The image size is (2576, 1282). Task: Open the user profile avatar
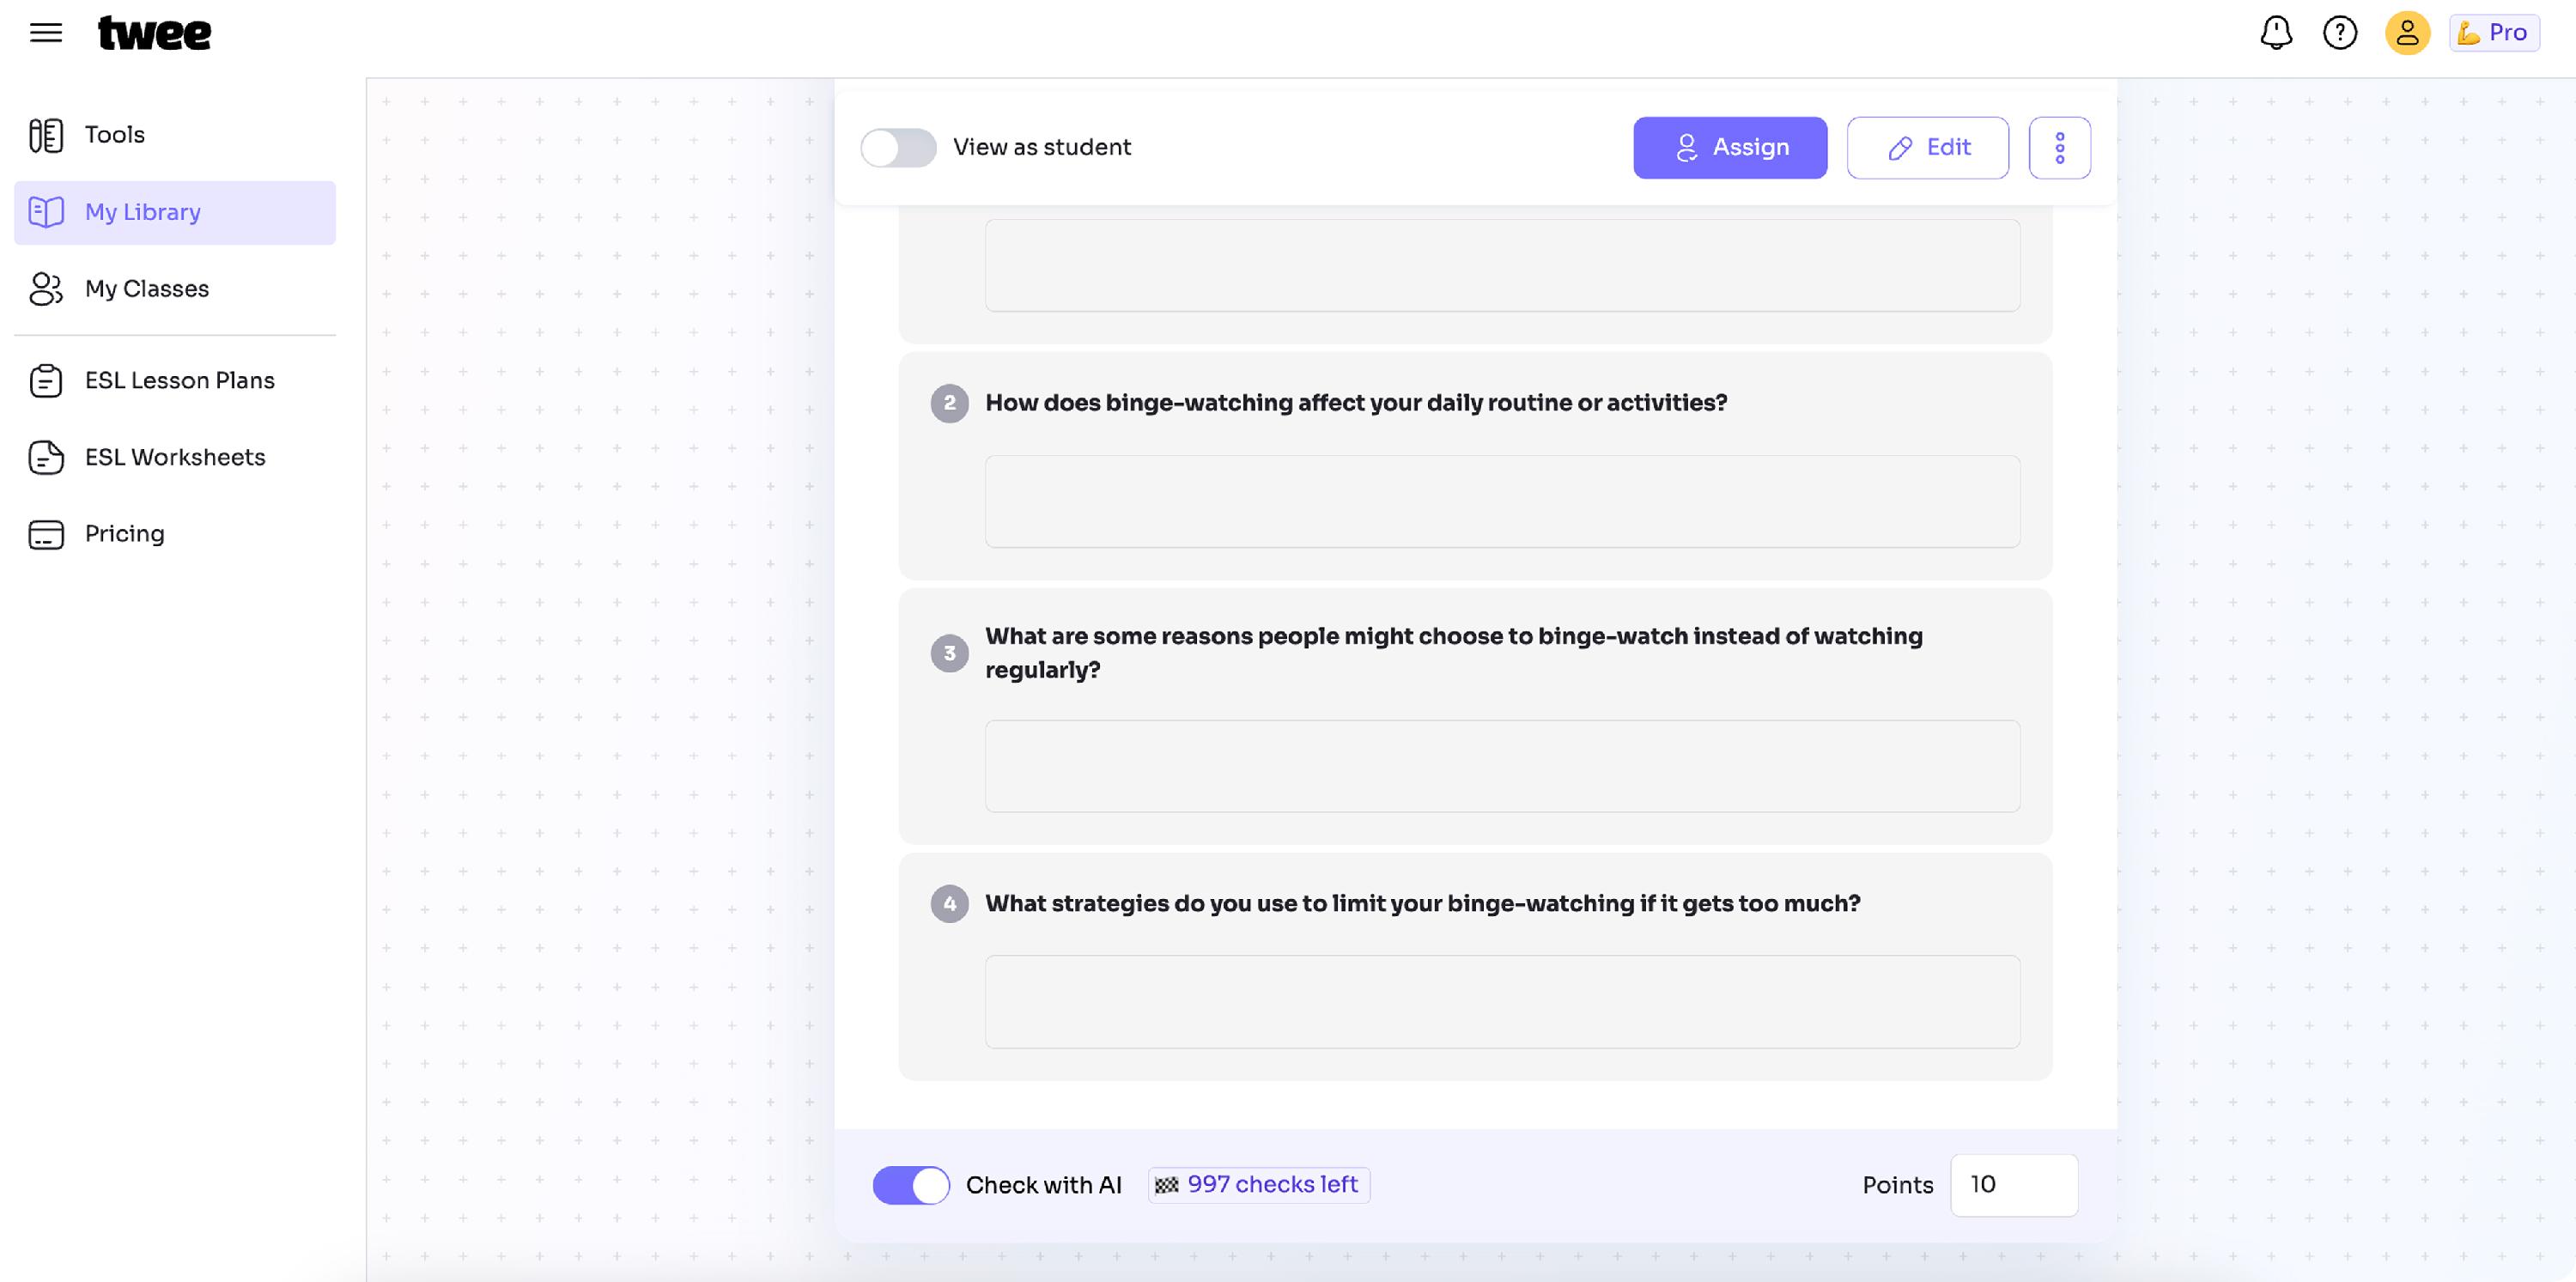click(2407, 33)
